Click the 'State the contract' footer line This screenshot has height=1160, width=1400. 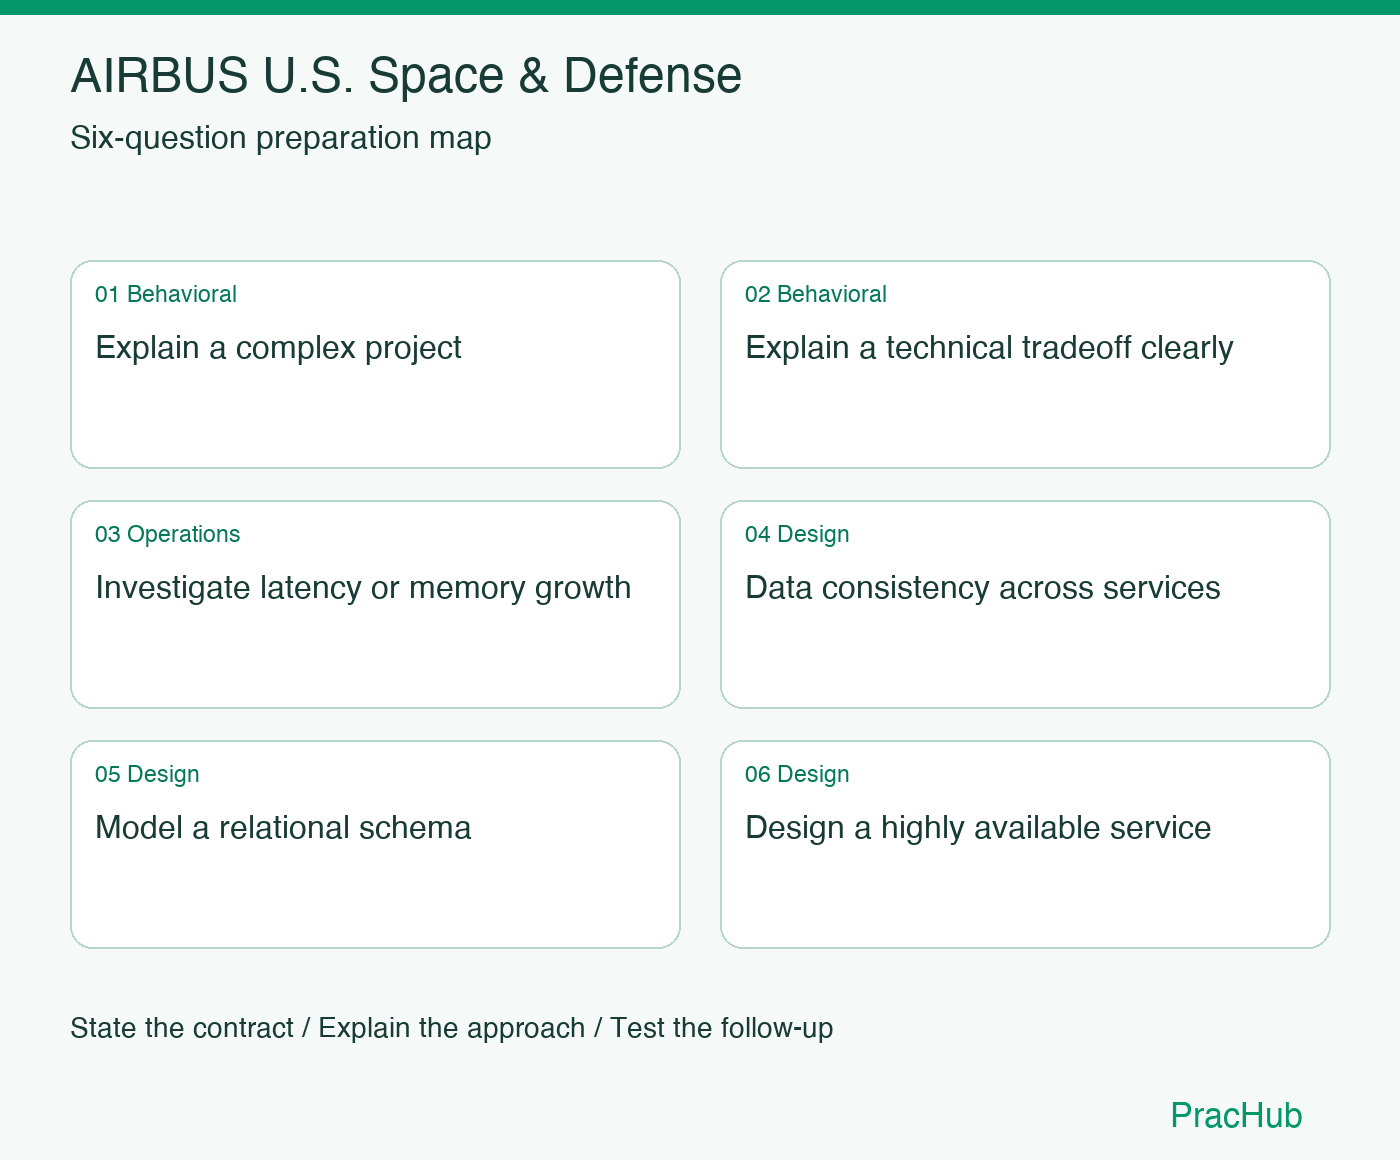[452, 1028]
